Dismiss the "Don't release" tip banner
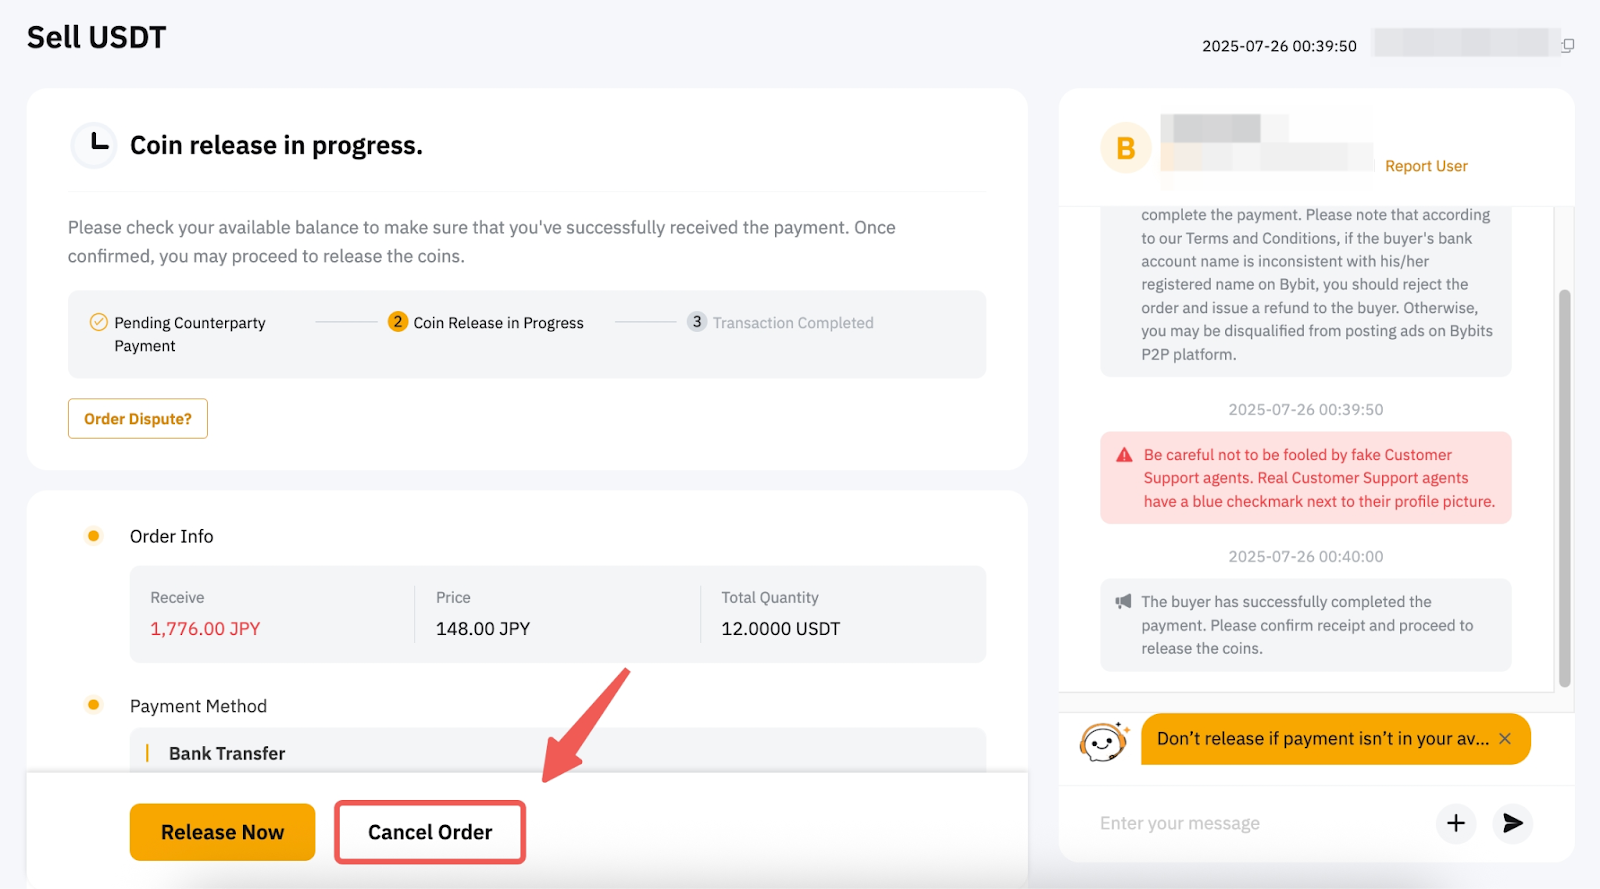The height and width of the screenshot is (889, 1600). coord(1505,739)
